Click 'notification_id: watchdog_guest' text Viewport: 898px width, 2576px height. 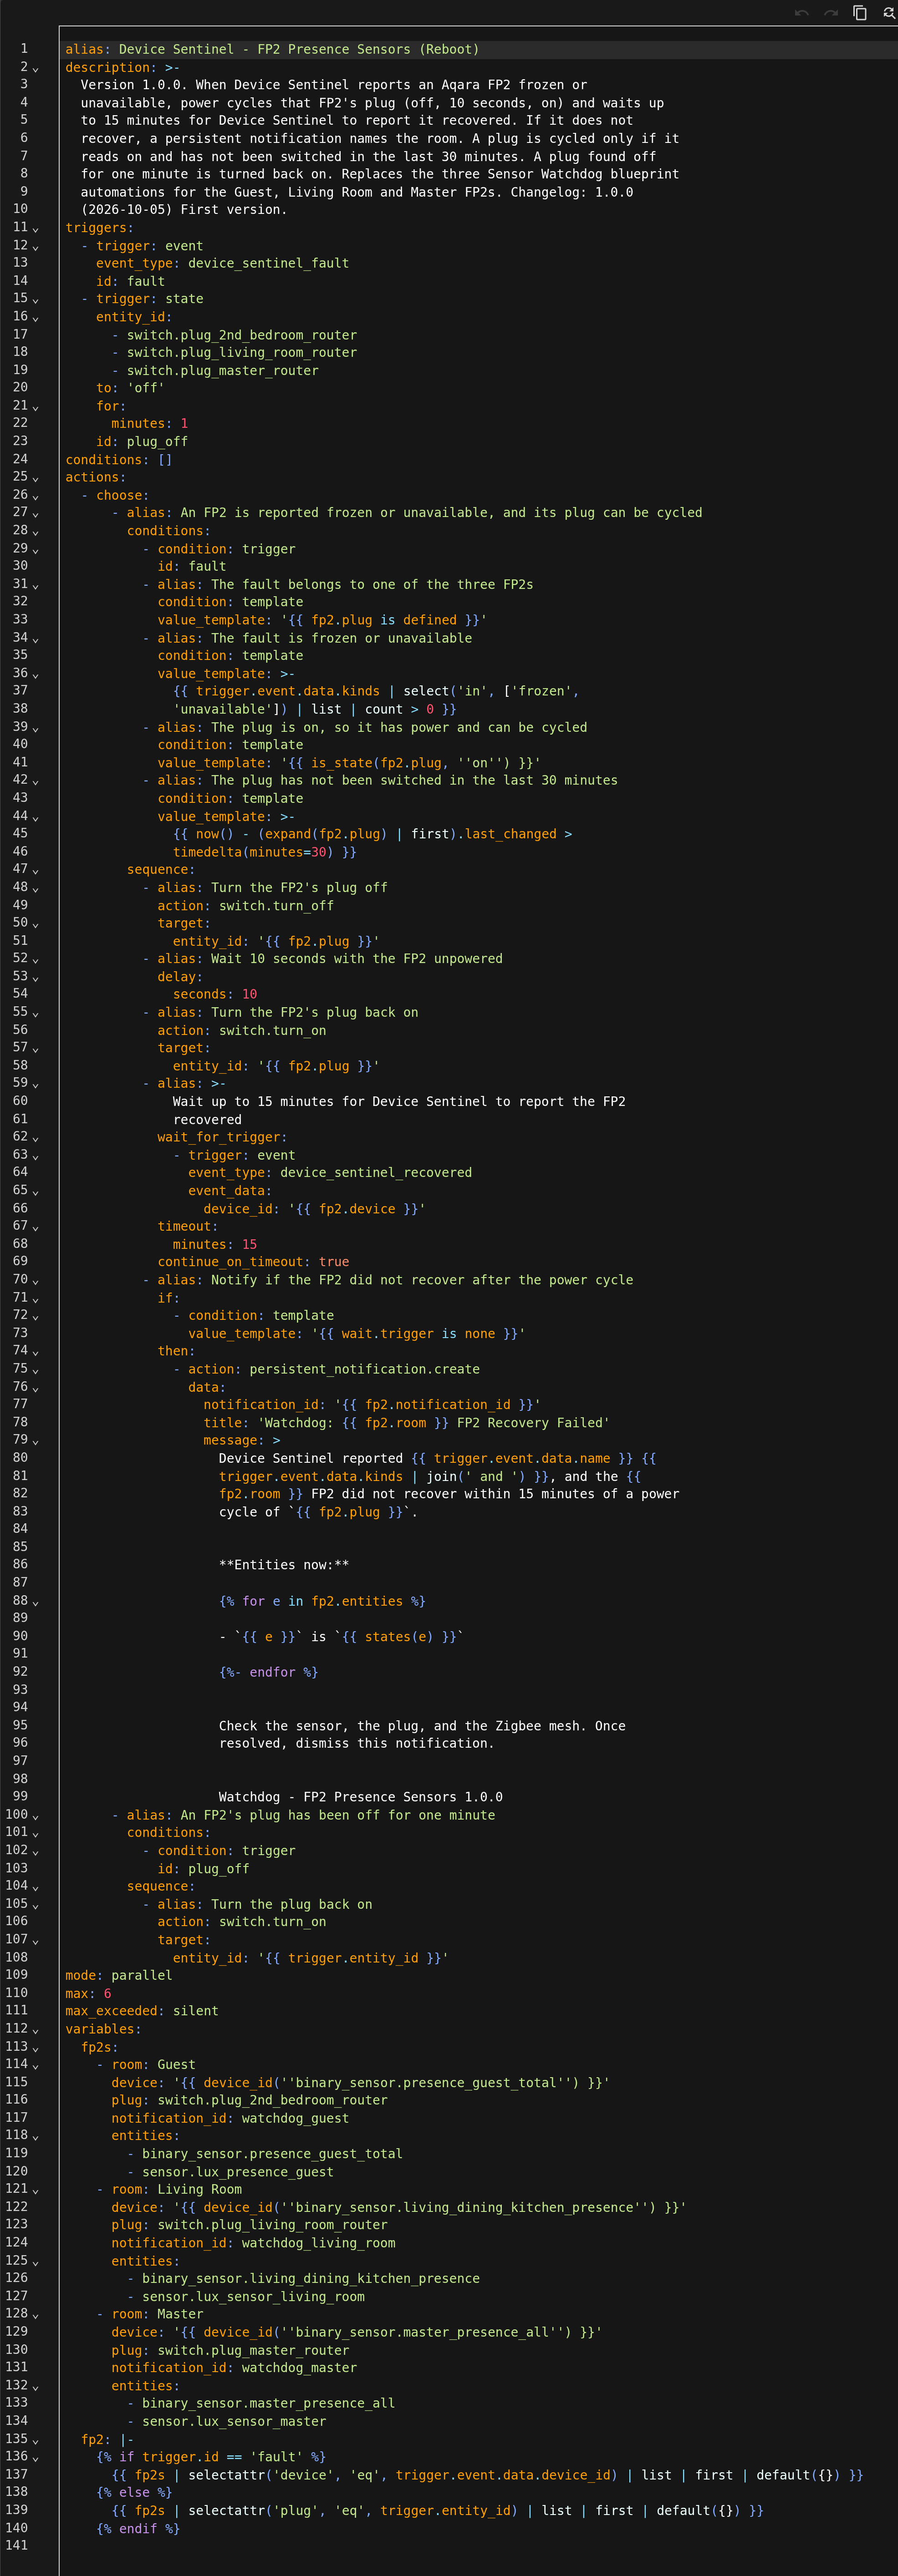(230, 2118)
